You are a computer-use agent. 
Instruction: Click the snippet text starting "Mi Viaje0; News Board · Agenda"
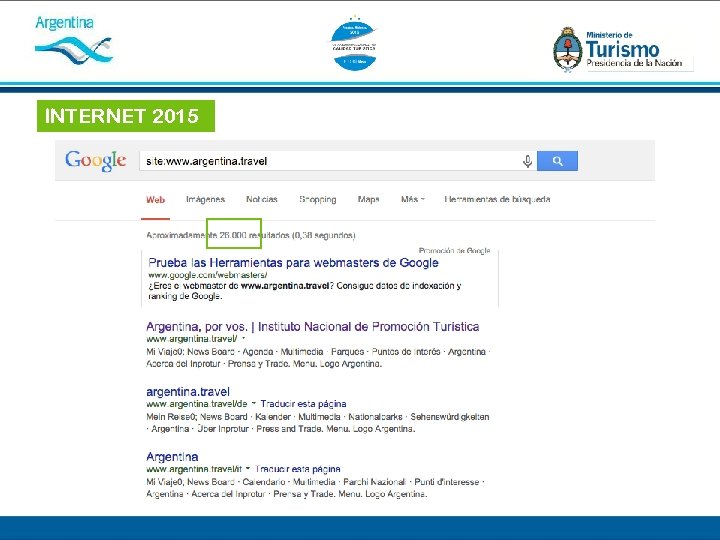(318, 358)
